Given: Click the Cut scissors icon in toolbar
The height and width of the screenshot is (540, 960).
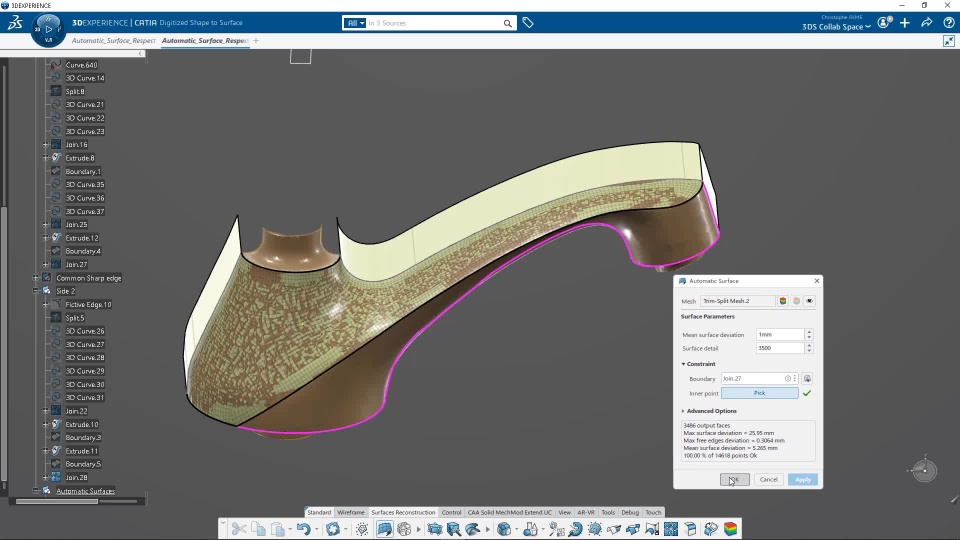Looking at the screenshot, I should click(x=238, y=529).
